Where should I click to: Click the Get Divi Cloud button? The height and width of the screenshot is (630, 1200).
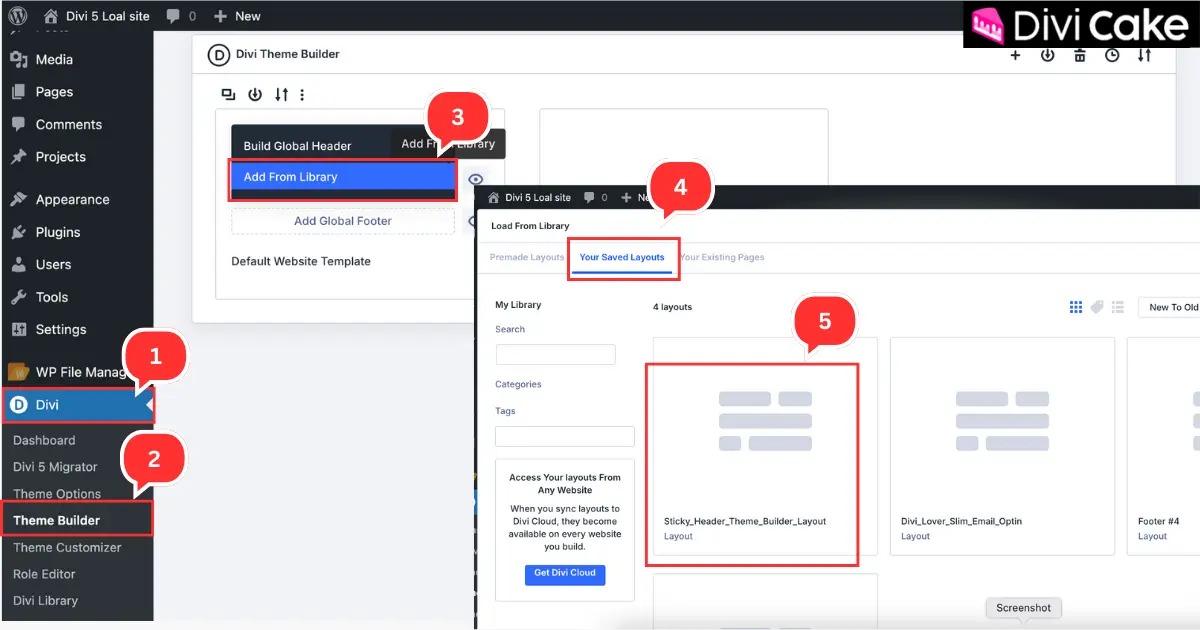(565, 573)
